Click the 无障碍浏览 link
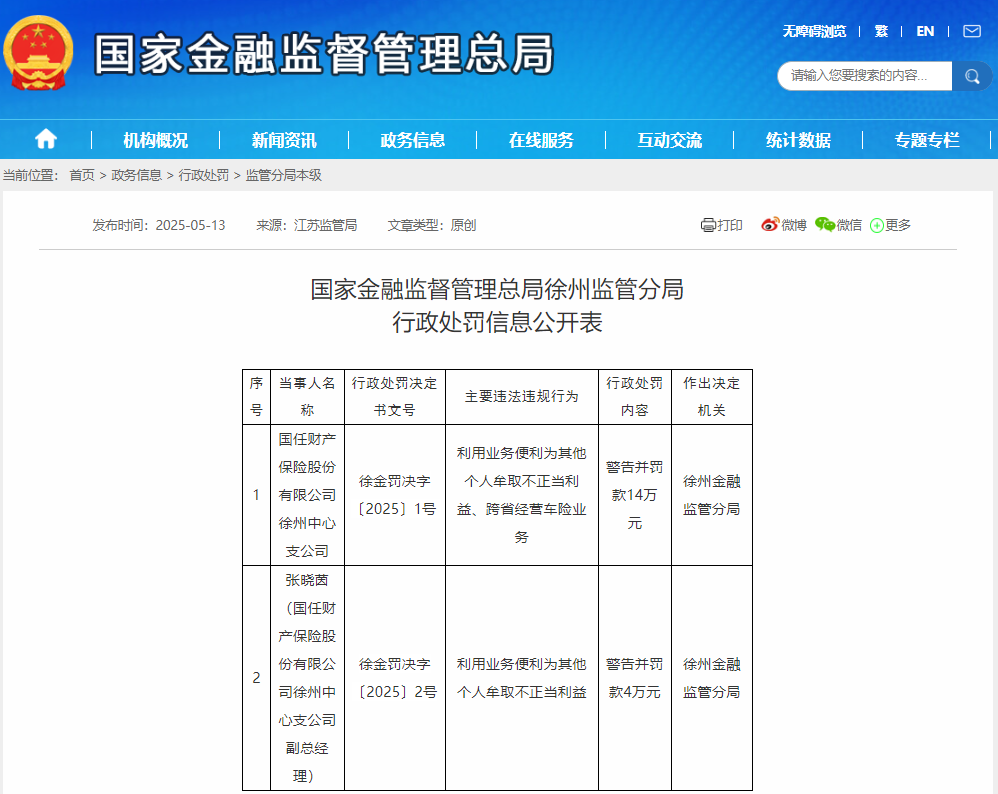The image size is (998, 794). (814, 31)
